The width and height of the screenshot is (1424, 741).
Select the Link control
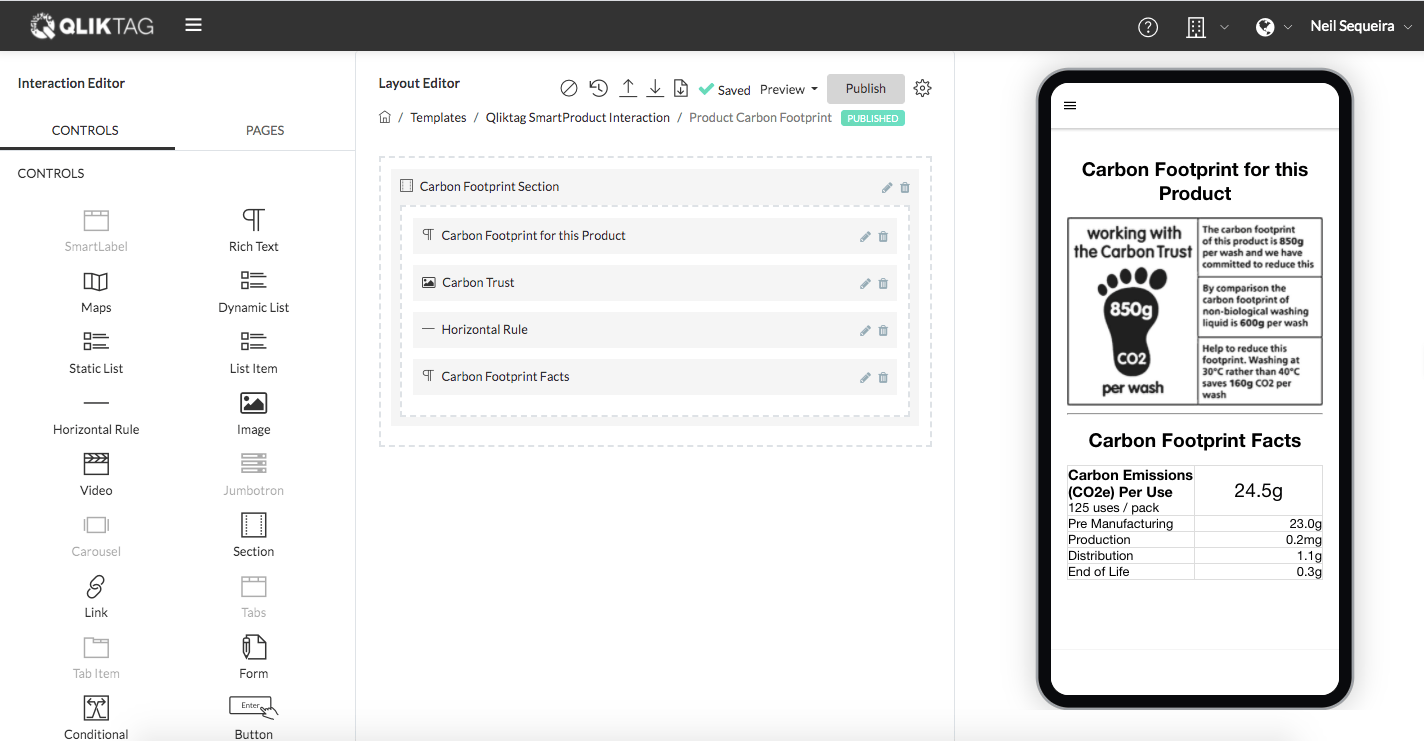tap(96, 596)
